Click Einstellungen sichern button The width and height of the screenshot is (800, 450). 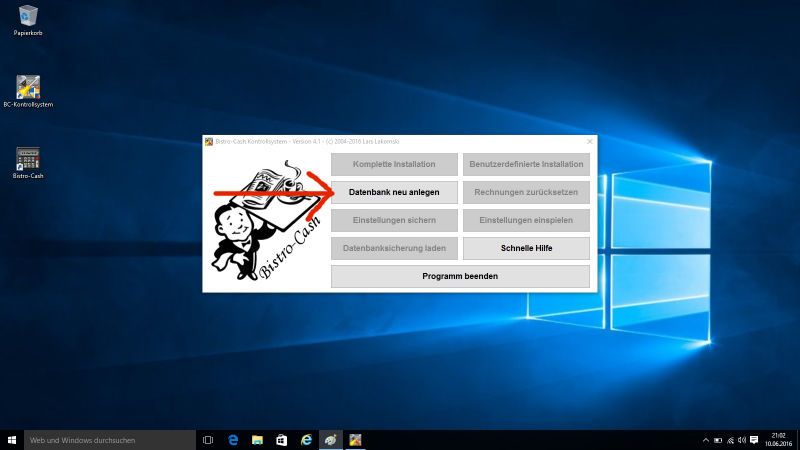click(x=394, y=220)
